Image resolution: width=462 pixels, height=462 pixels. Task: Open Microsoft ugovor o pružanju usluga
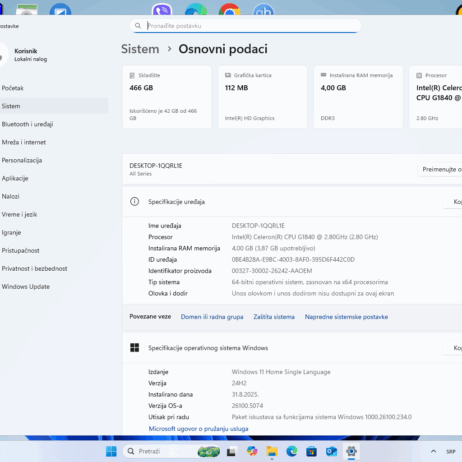[x=198, y=429]
